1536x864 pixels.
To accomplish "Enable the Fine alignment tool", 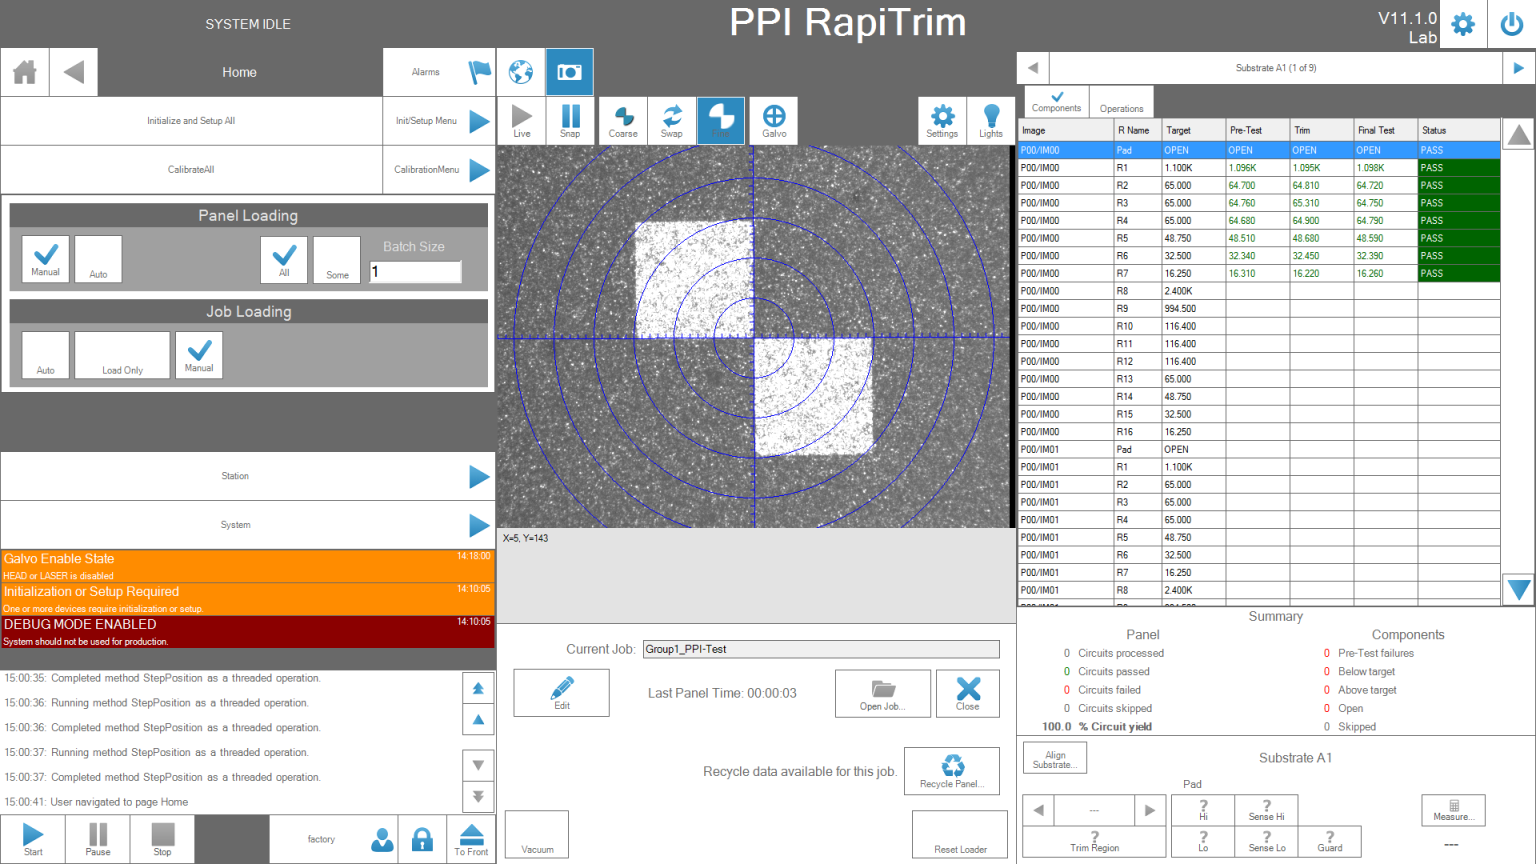I will (x=721, y=120).
